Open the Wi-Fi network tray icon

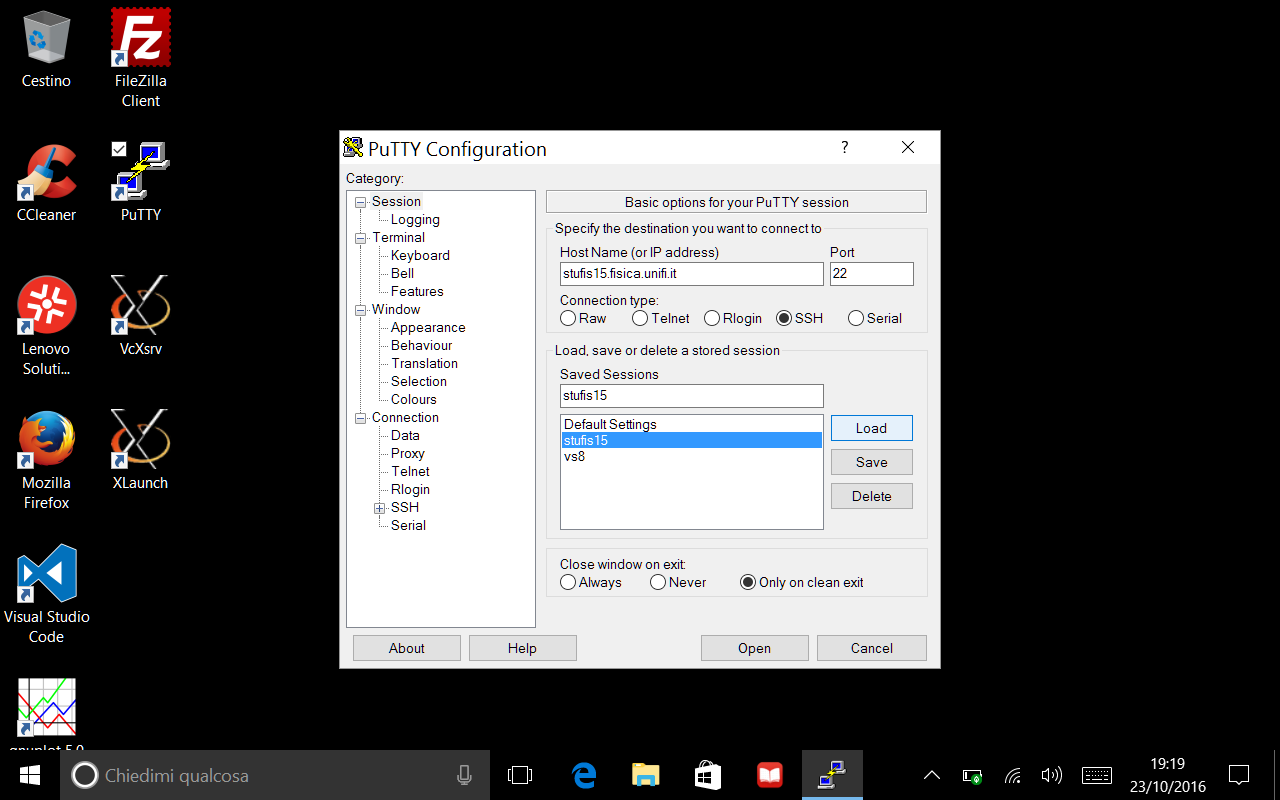point(1013,775)
